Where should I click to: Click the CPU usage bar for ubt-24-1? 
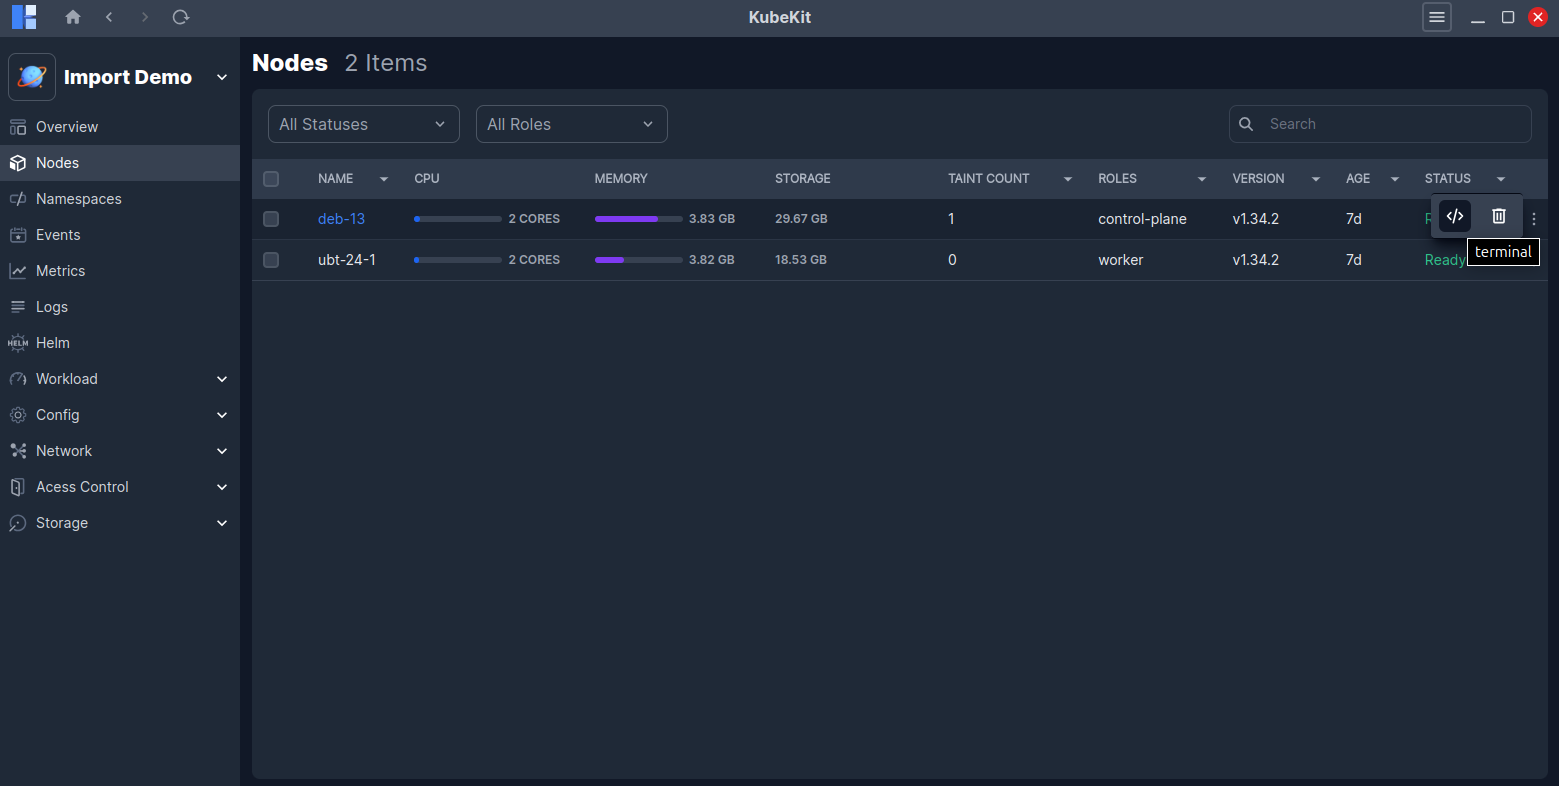pyautogui.click(x=456, y=259)
